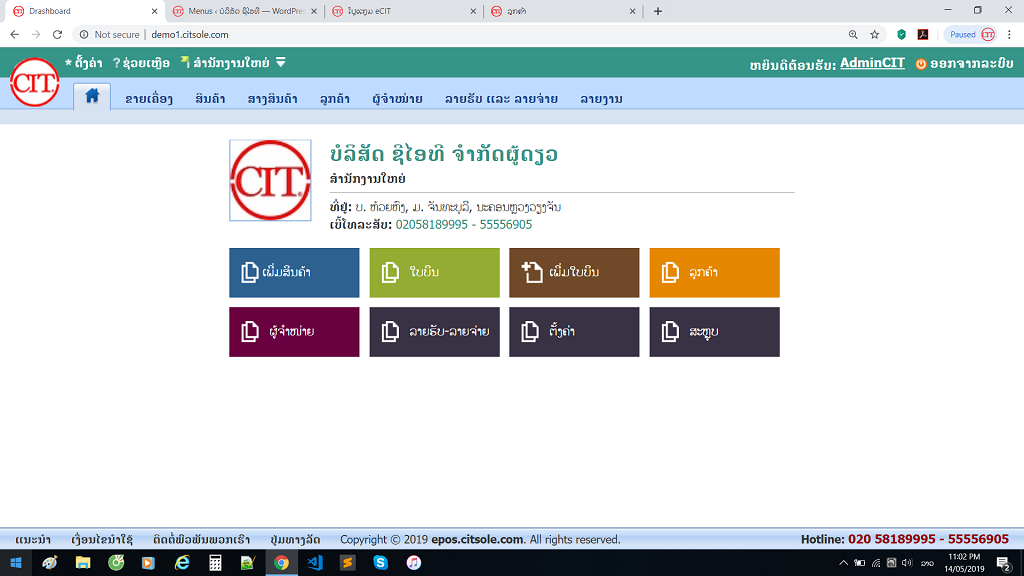Open the ສາງສິນຄ້າ menu
Screen dimensions: 1024x576
click(x=272, y=99)
